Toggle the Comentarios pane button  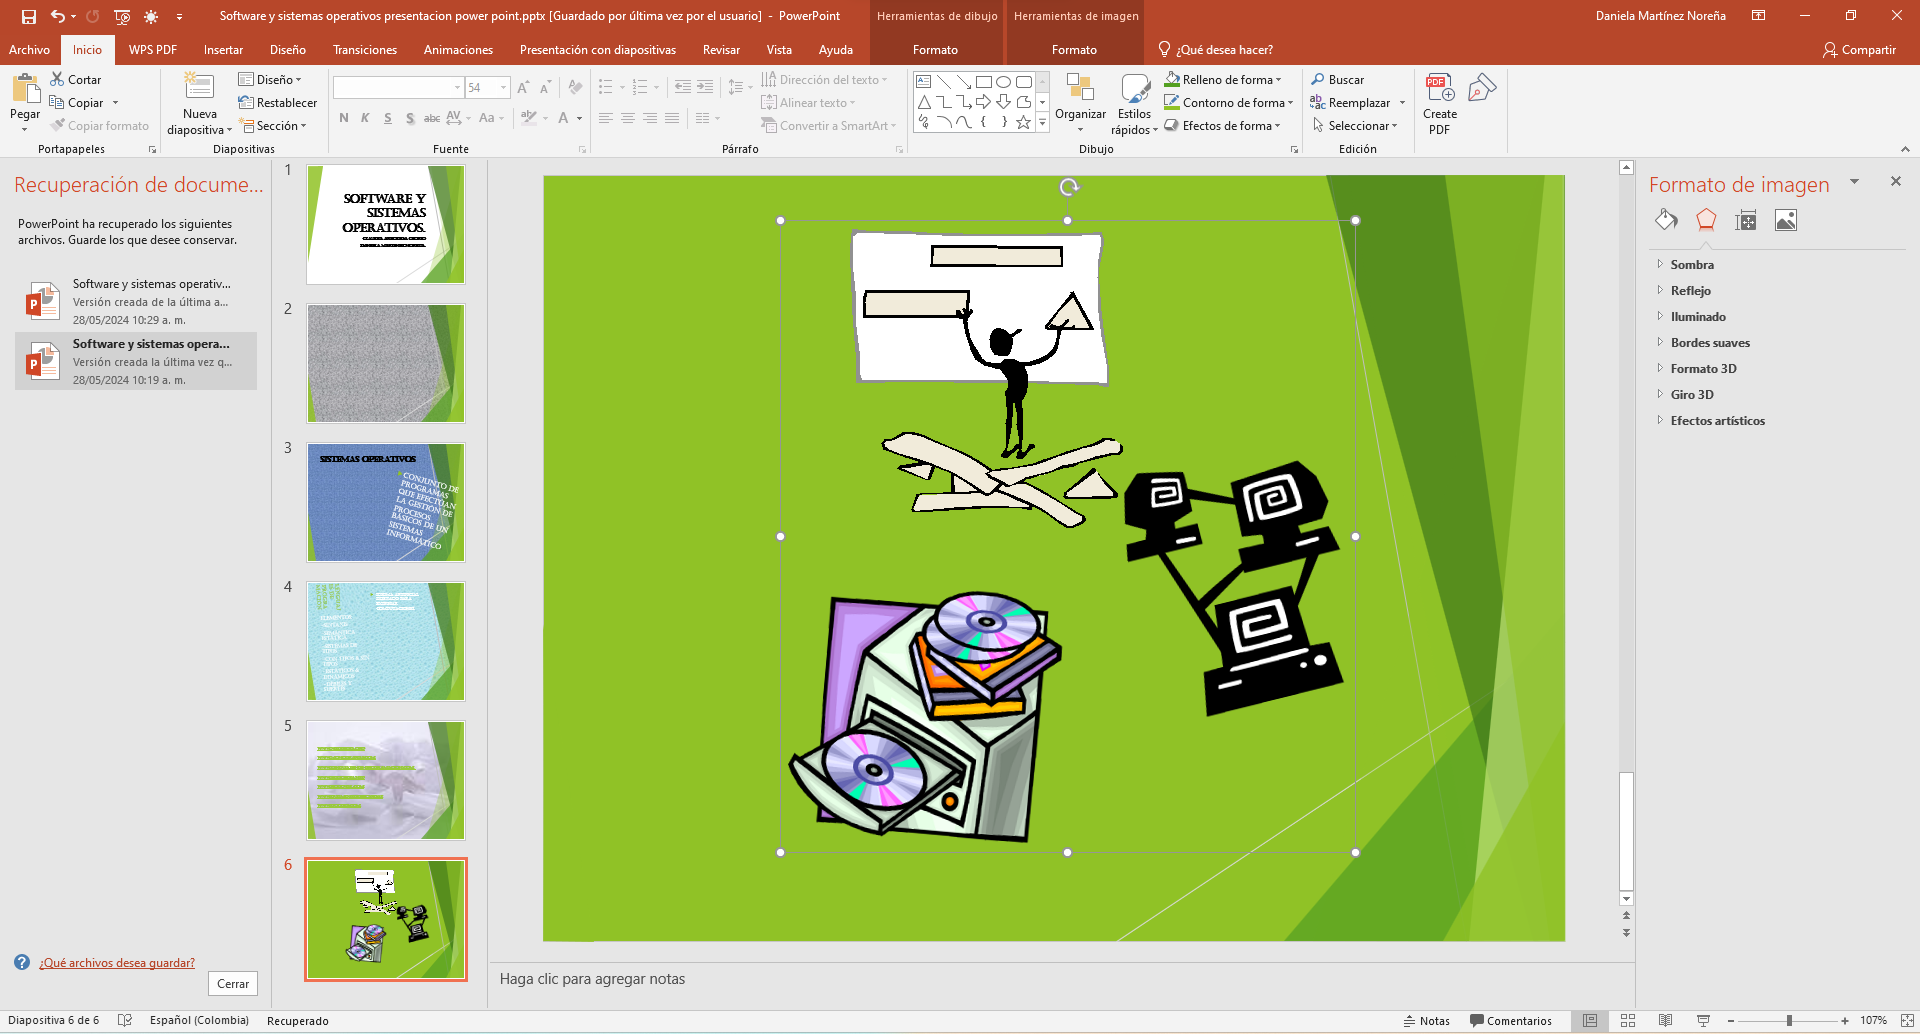pos(1511,1021)
